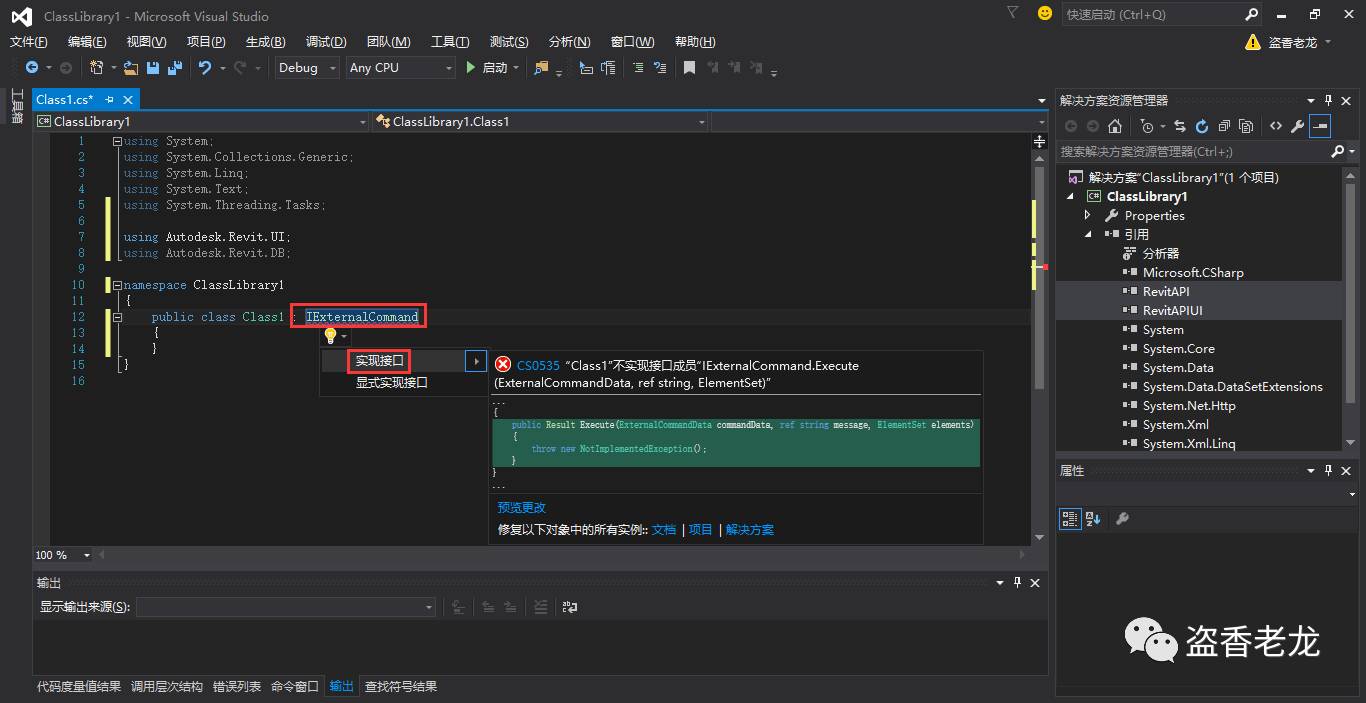Click Home icon in Solution Explorer

click(x=1115, y=126)
